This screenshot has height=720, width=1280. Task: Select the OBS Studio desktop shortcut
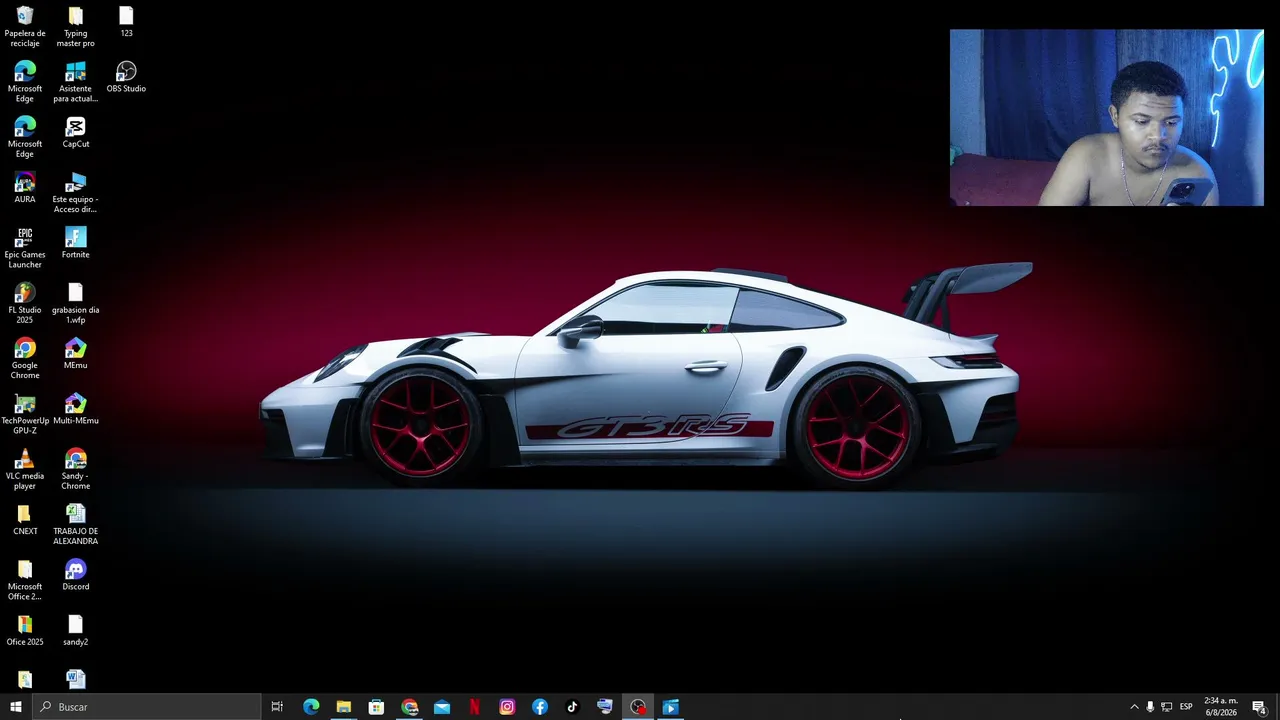(x=126, y=77)
